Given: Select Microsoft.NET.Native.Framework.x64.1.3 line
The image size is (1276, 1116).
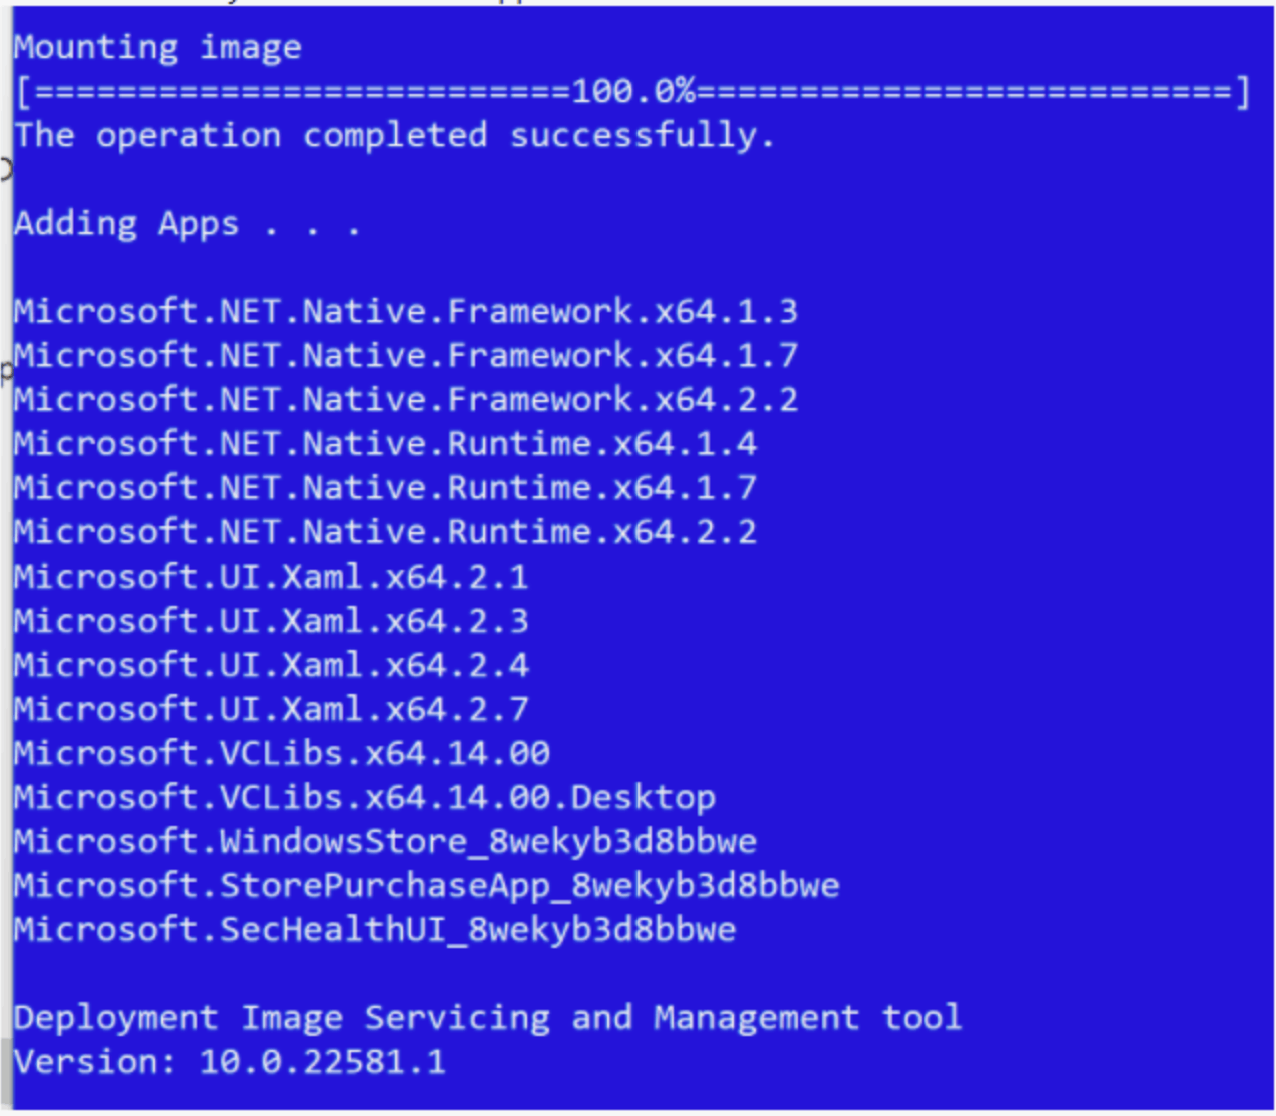Looking at the screenshot, I should [x=406, y=311].
